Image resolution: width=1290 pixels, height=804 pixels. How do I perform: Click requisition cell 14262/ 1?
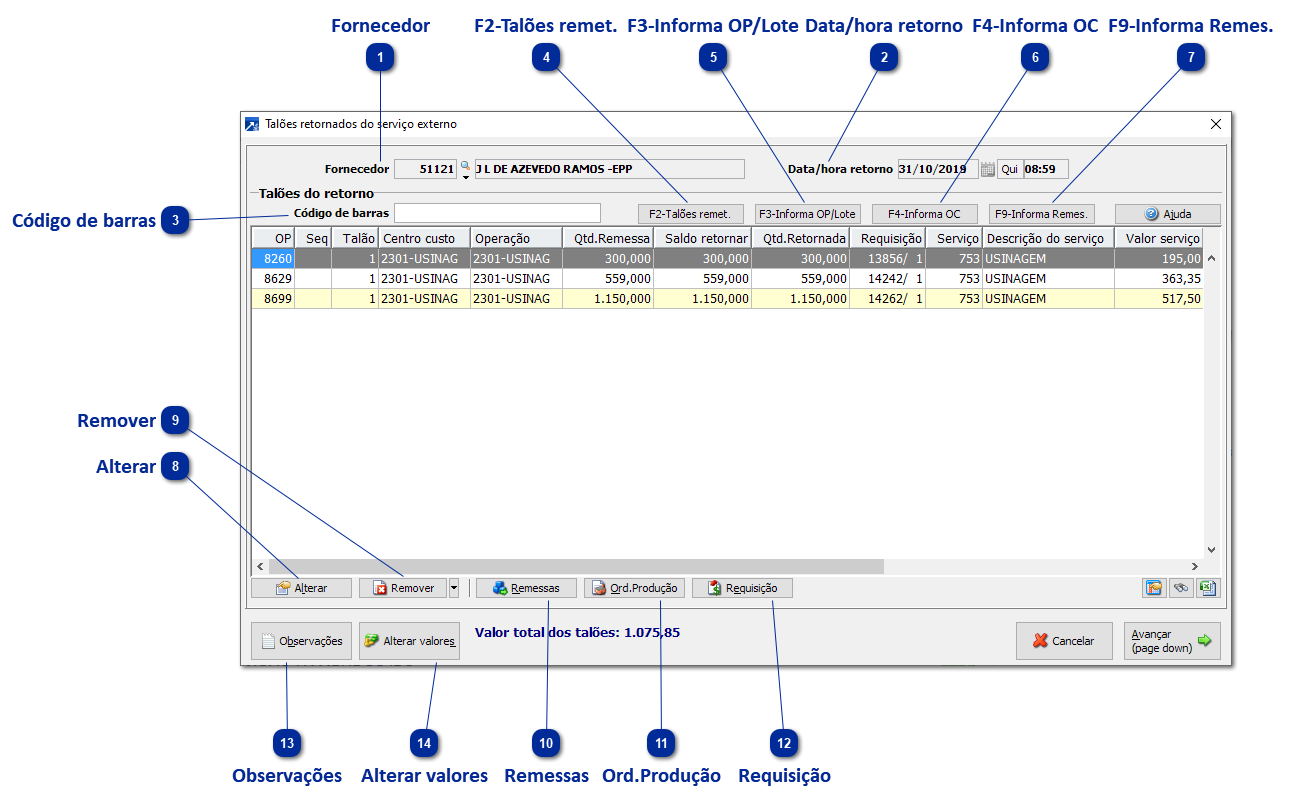[887, 298]
